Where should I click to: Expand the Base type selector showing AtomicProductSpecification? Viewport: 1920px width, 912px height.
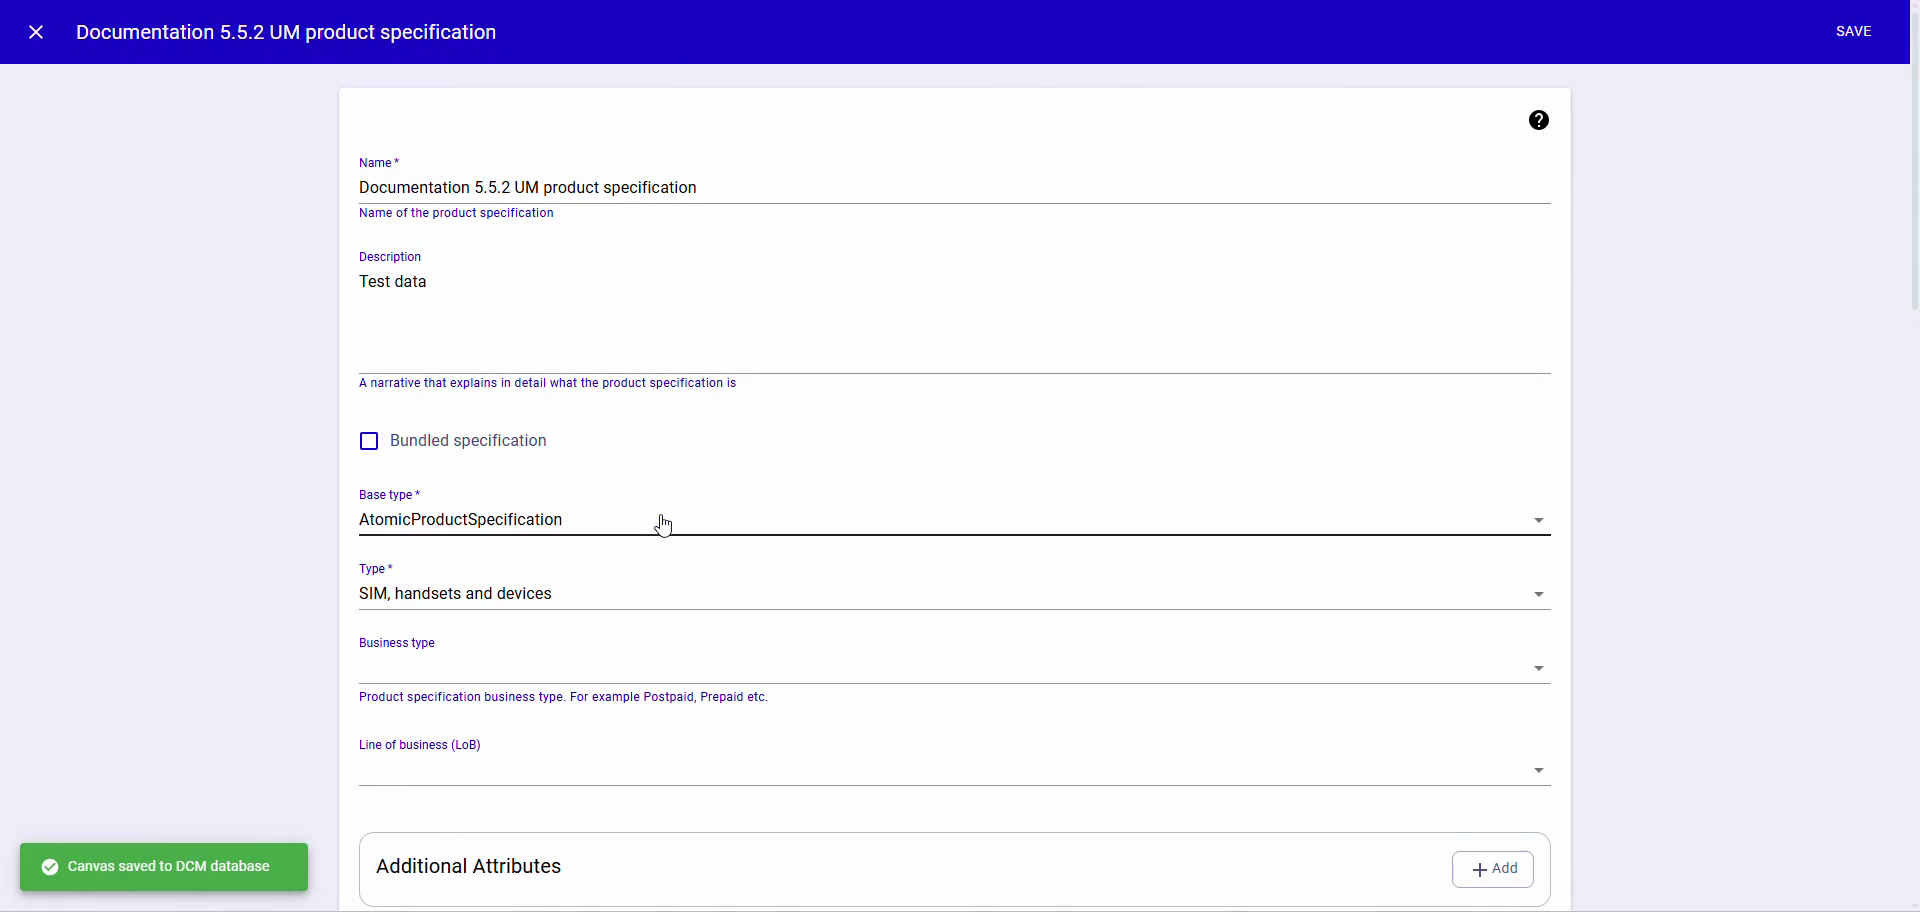tap(953, 520)
